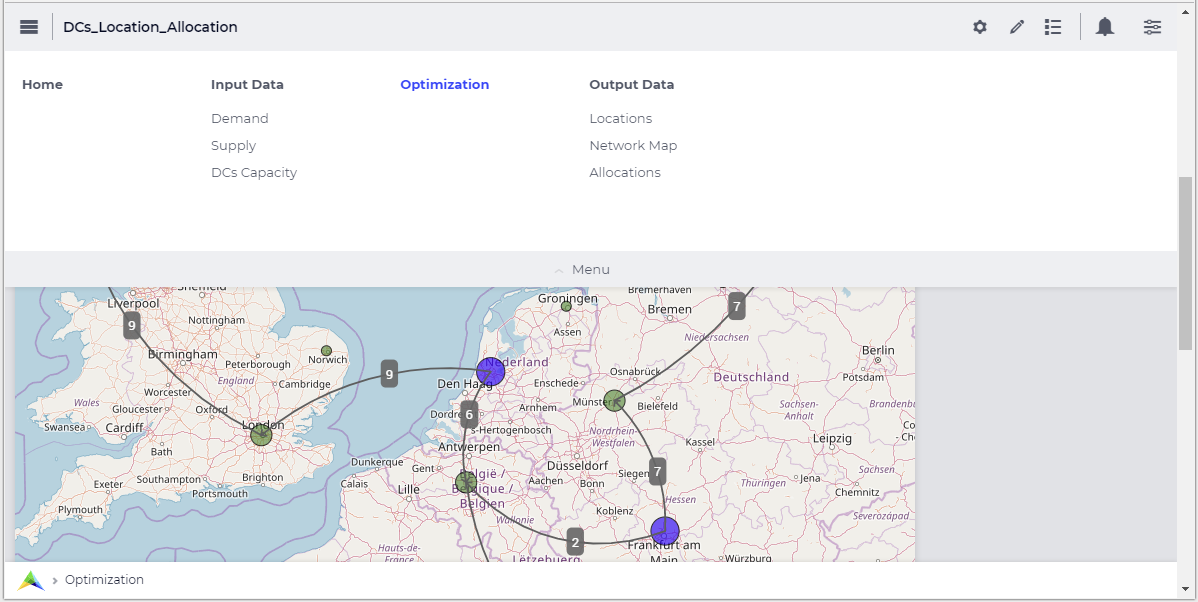Click the Düsseldorf label on map

coord(577,465)
